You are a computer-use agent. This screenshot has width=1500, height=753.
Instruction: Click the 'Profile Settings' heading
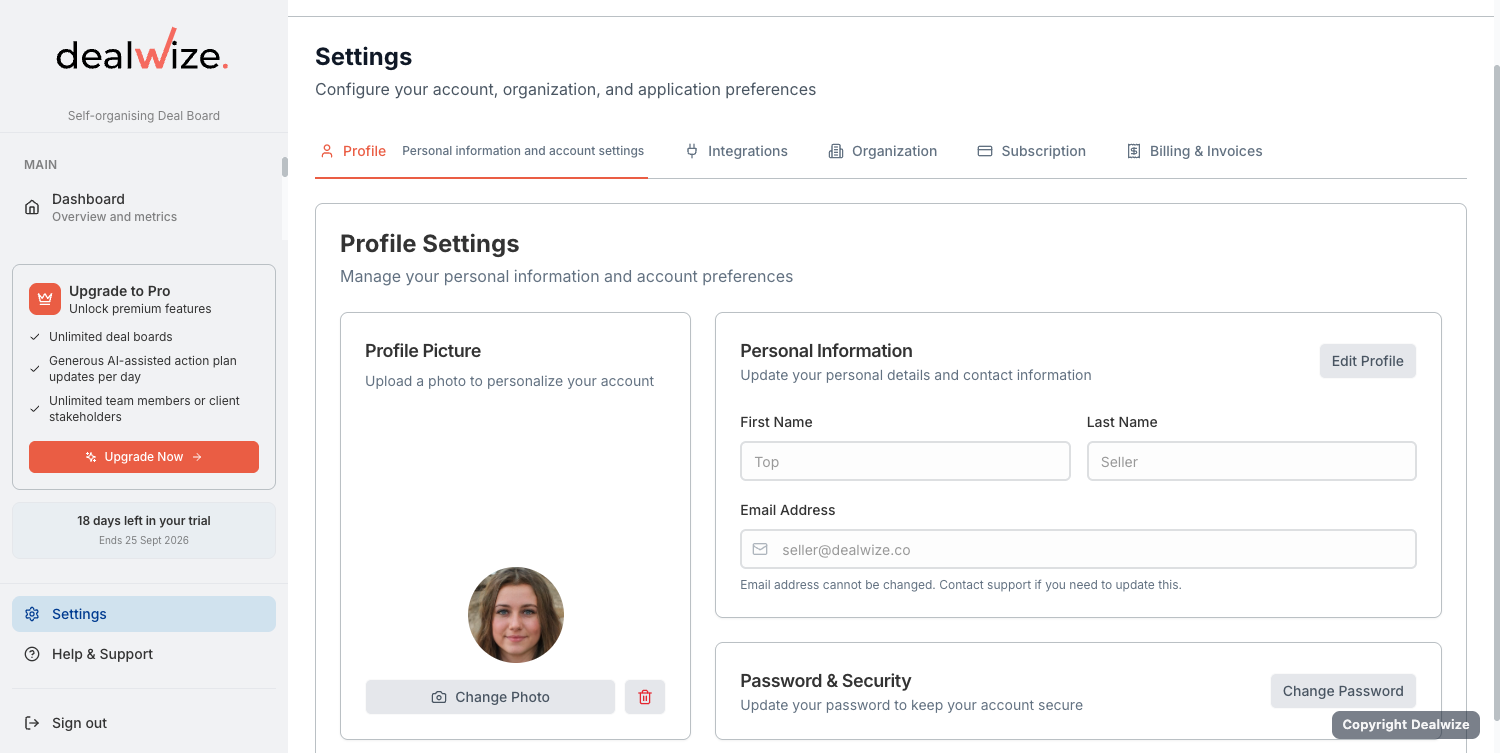[x=430, y=244]
